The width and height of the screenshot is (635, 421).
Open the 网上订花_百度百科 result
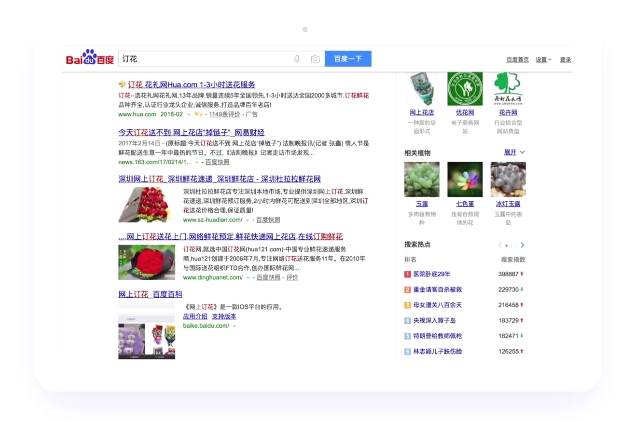click(x=150, y=294)
